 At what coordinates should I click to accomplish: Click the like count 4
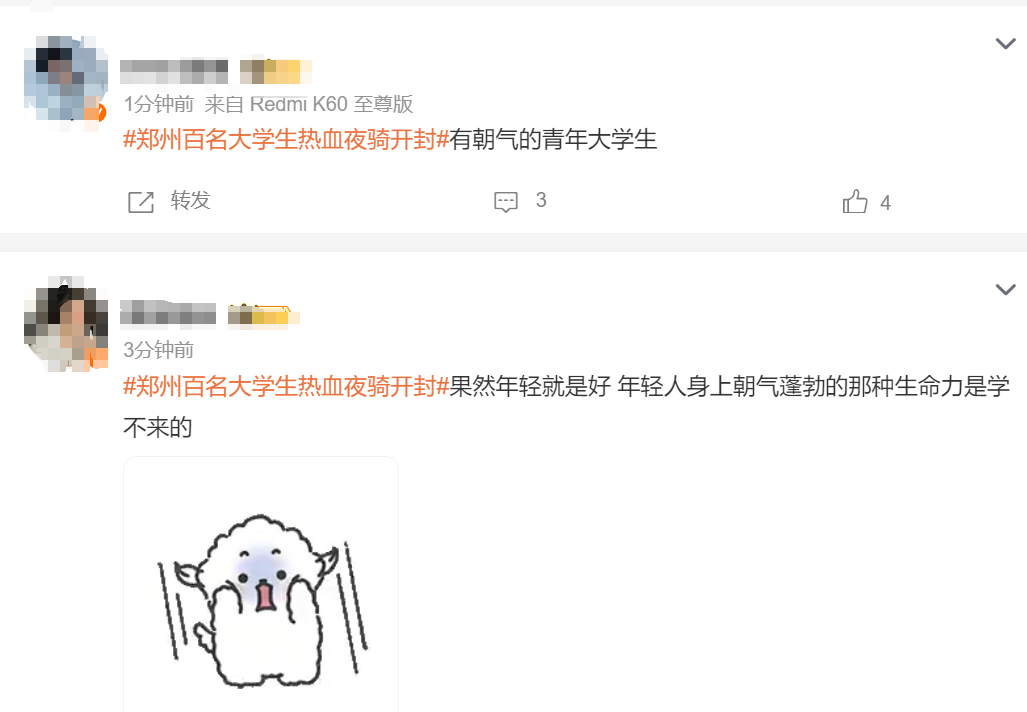(886, 203)
